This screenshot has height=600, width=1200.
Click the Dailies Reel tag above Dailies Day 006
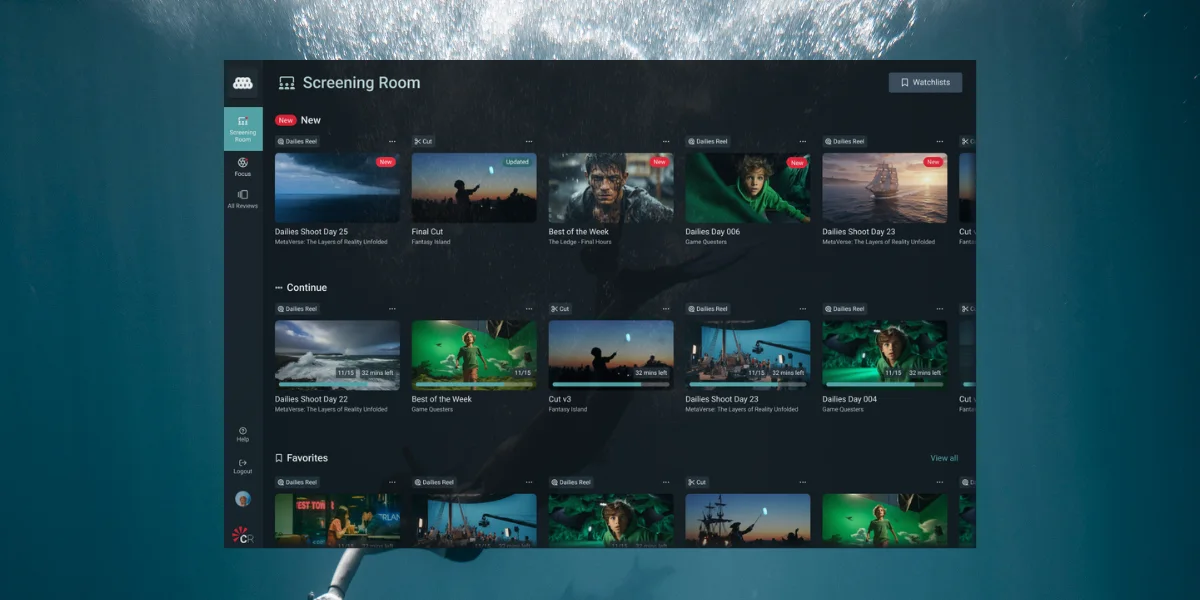click(x=708, y=141)
